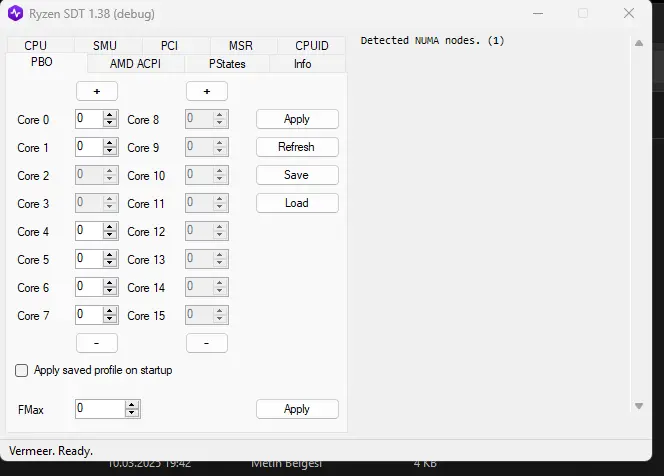664x476 pixels.
Task: Open the PStates tab
Action: click(227, 64)
